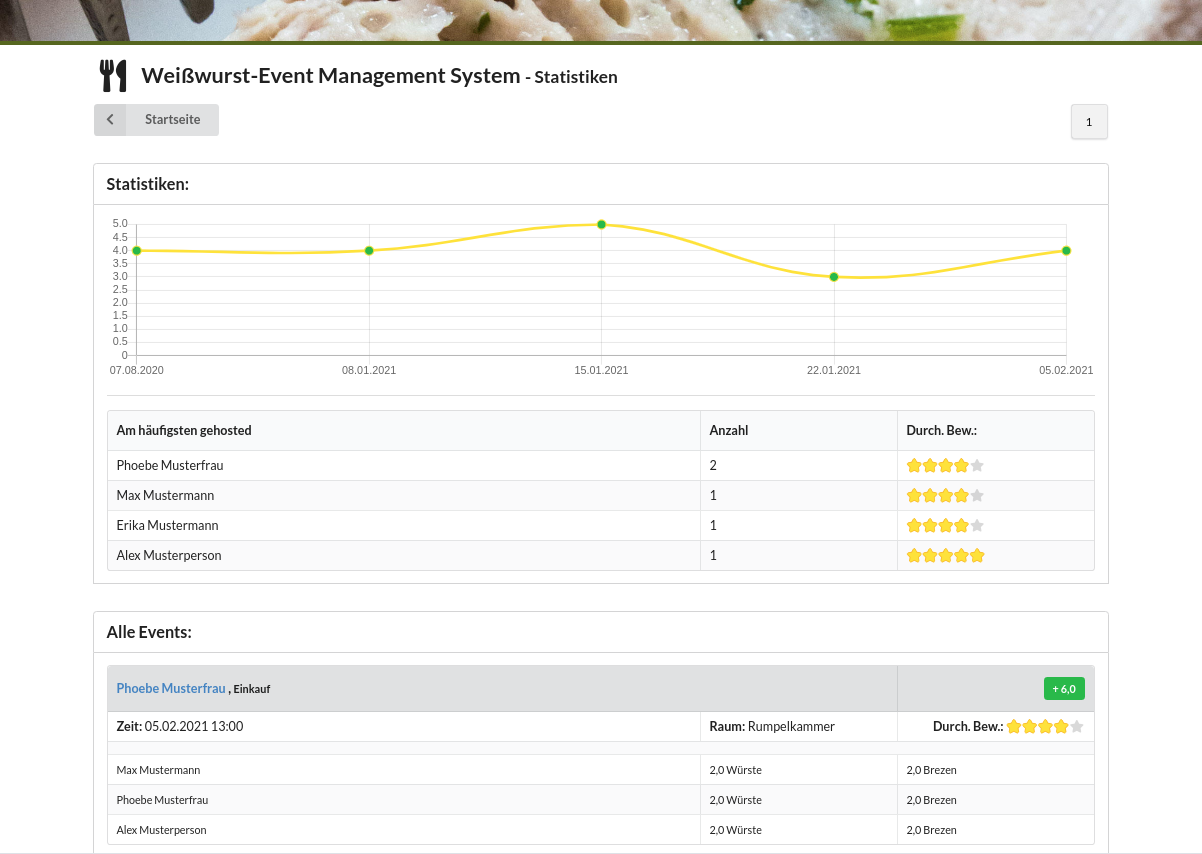
Task: Click the back chevron on the Startseite button
Action: coord(110,119)
